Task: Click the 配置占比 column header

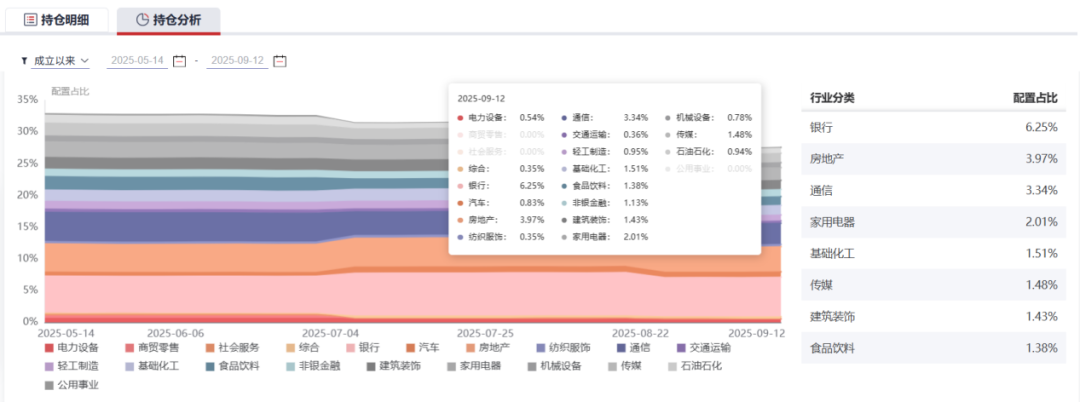Action: [1035, 98]
